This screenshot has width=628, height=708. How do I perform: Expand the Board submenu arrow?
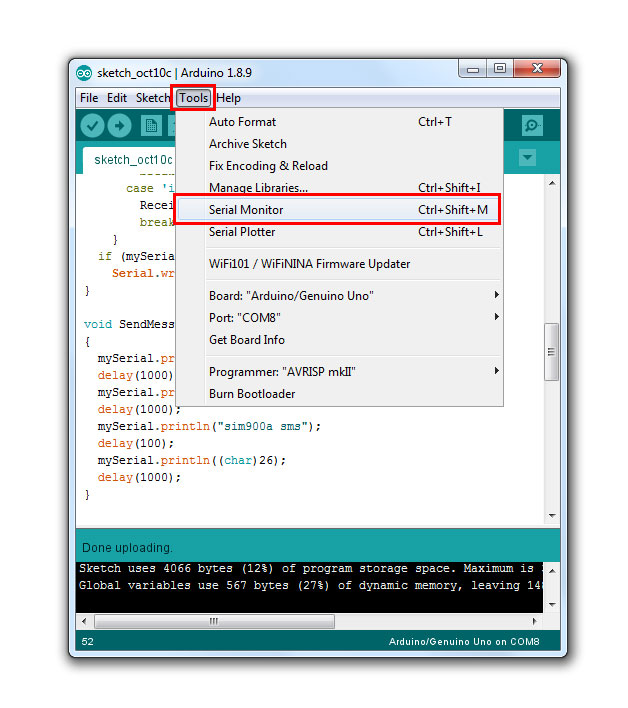(496, 295)
